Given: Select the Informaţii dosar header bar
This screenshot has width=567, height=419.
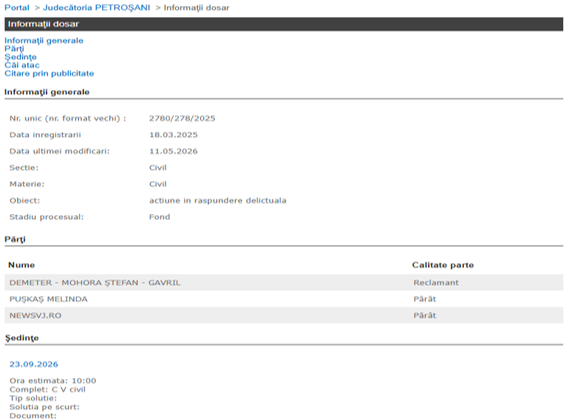Looking at the screenshot, I should coord(284,24).
